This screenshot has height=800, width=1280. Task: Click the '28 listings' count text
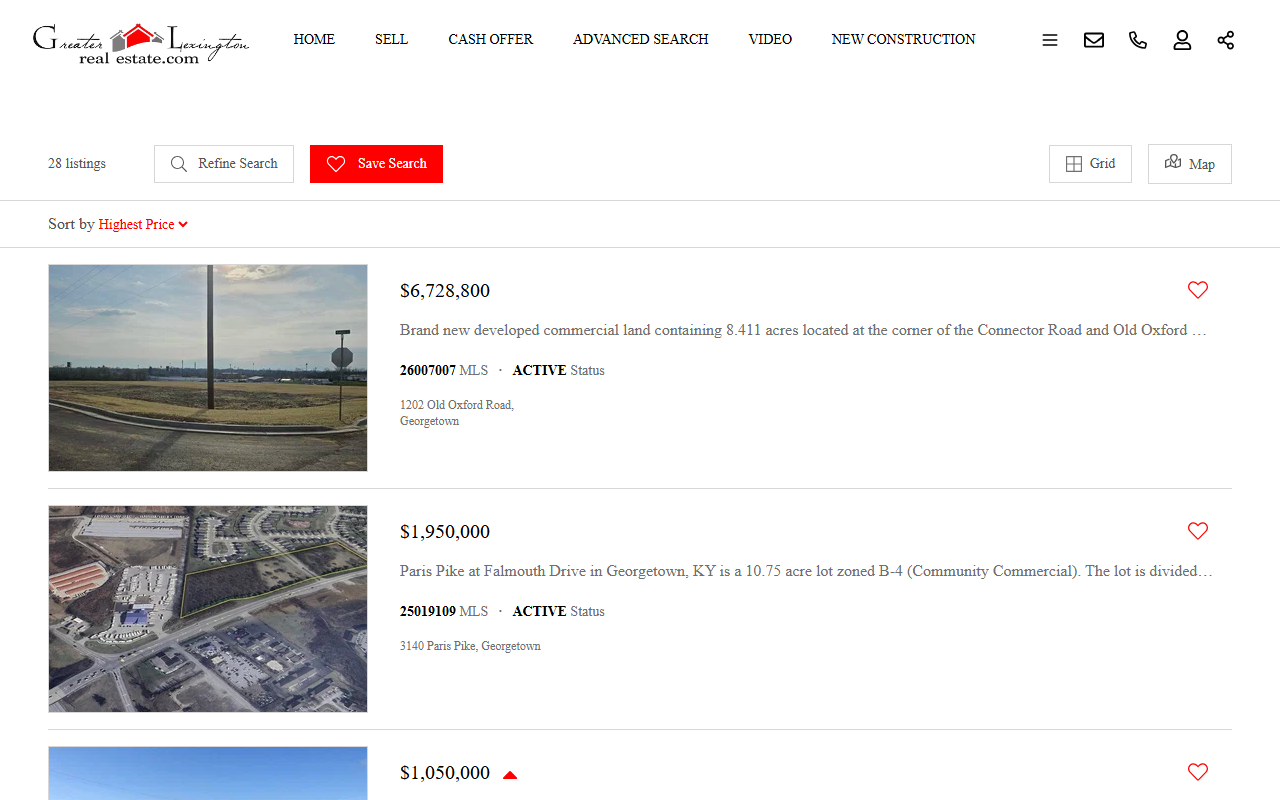[77, 164]
